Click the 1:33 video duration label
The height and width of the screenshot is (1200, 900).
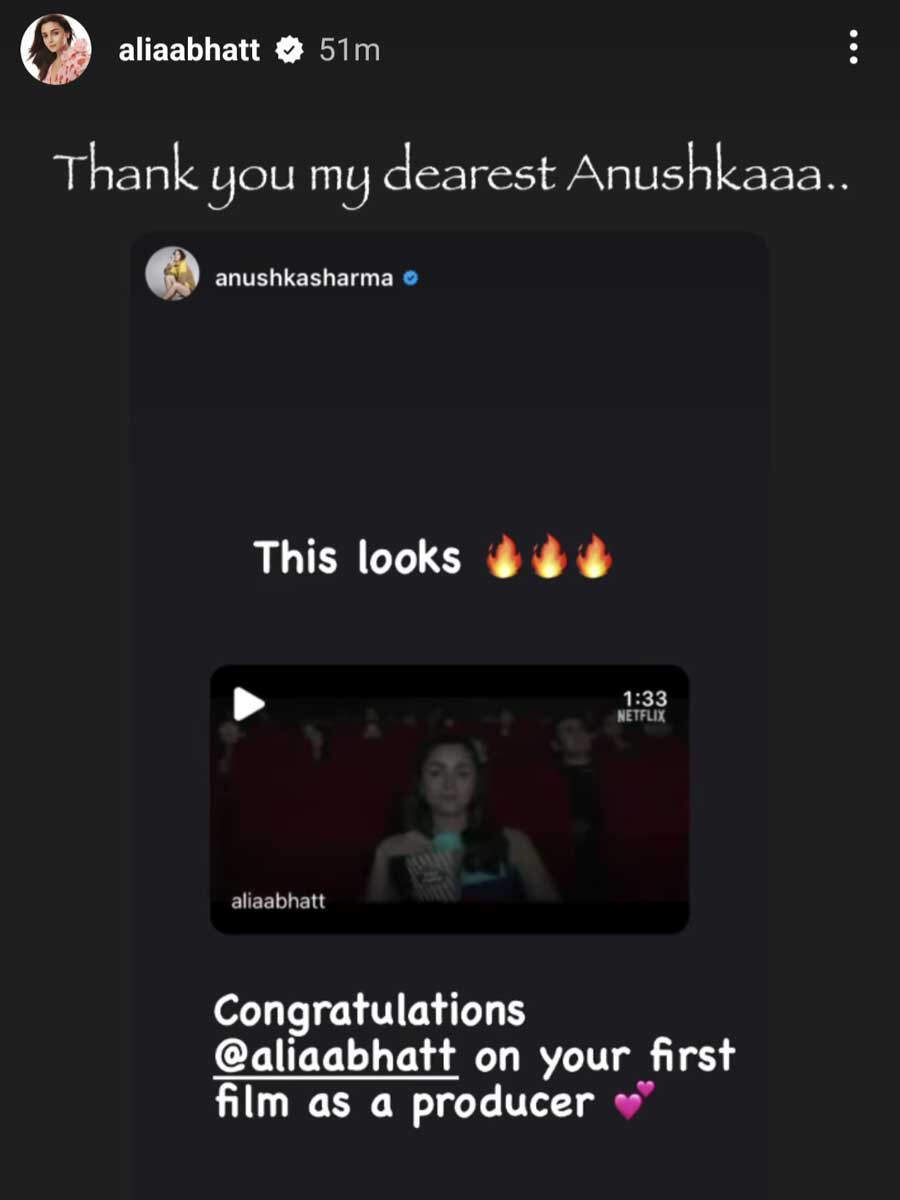point(644,698)
